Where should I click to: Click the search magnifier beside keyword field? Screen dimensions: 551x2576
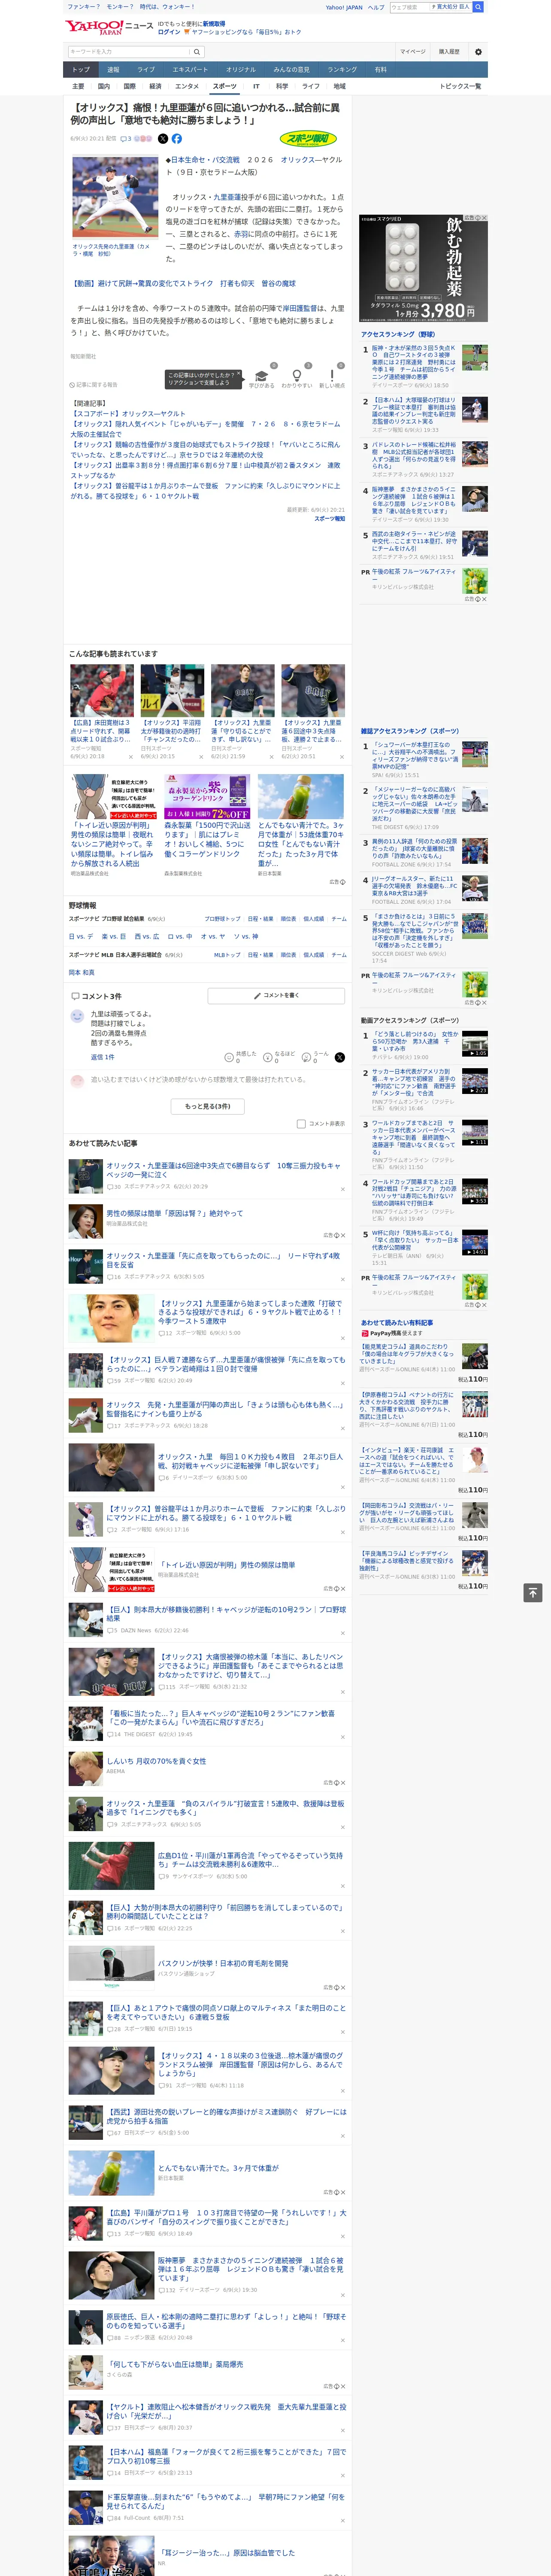(x=197, y=51)
